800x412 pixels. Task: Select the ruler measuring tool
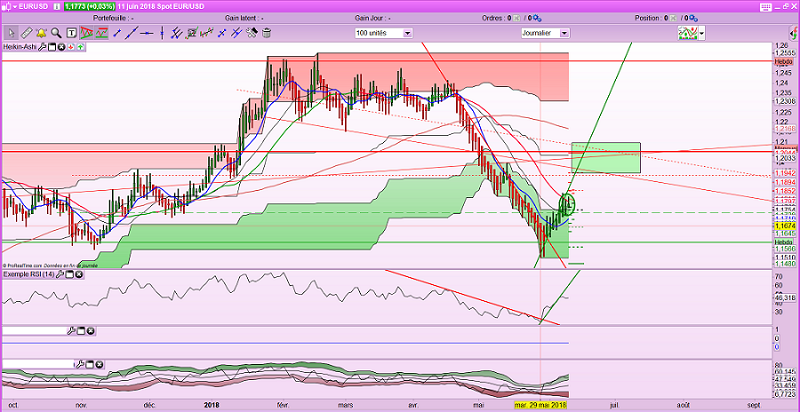pos(27,33)
